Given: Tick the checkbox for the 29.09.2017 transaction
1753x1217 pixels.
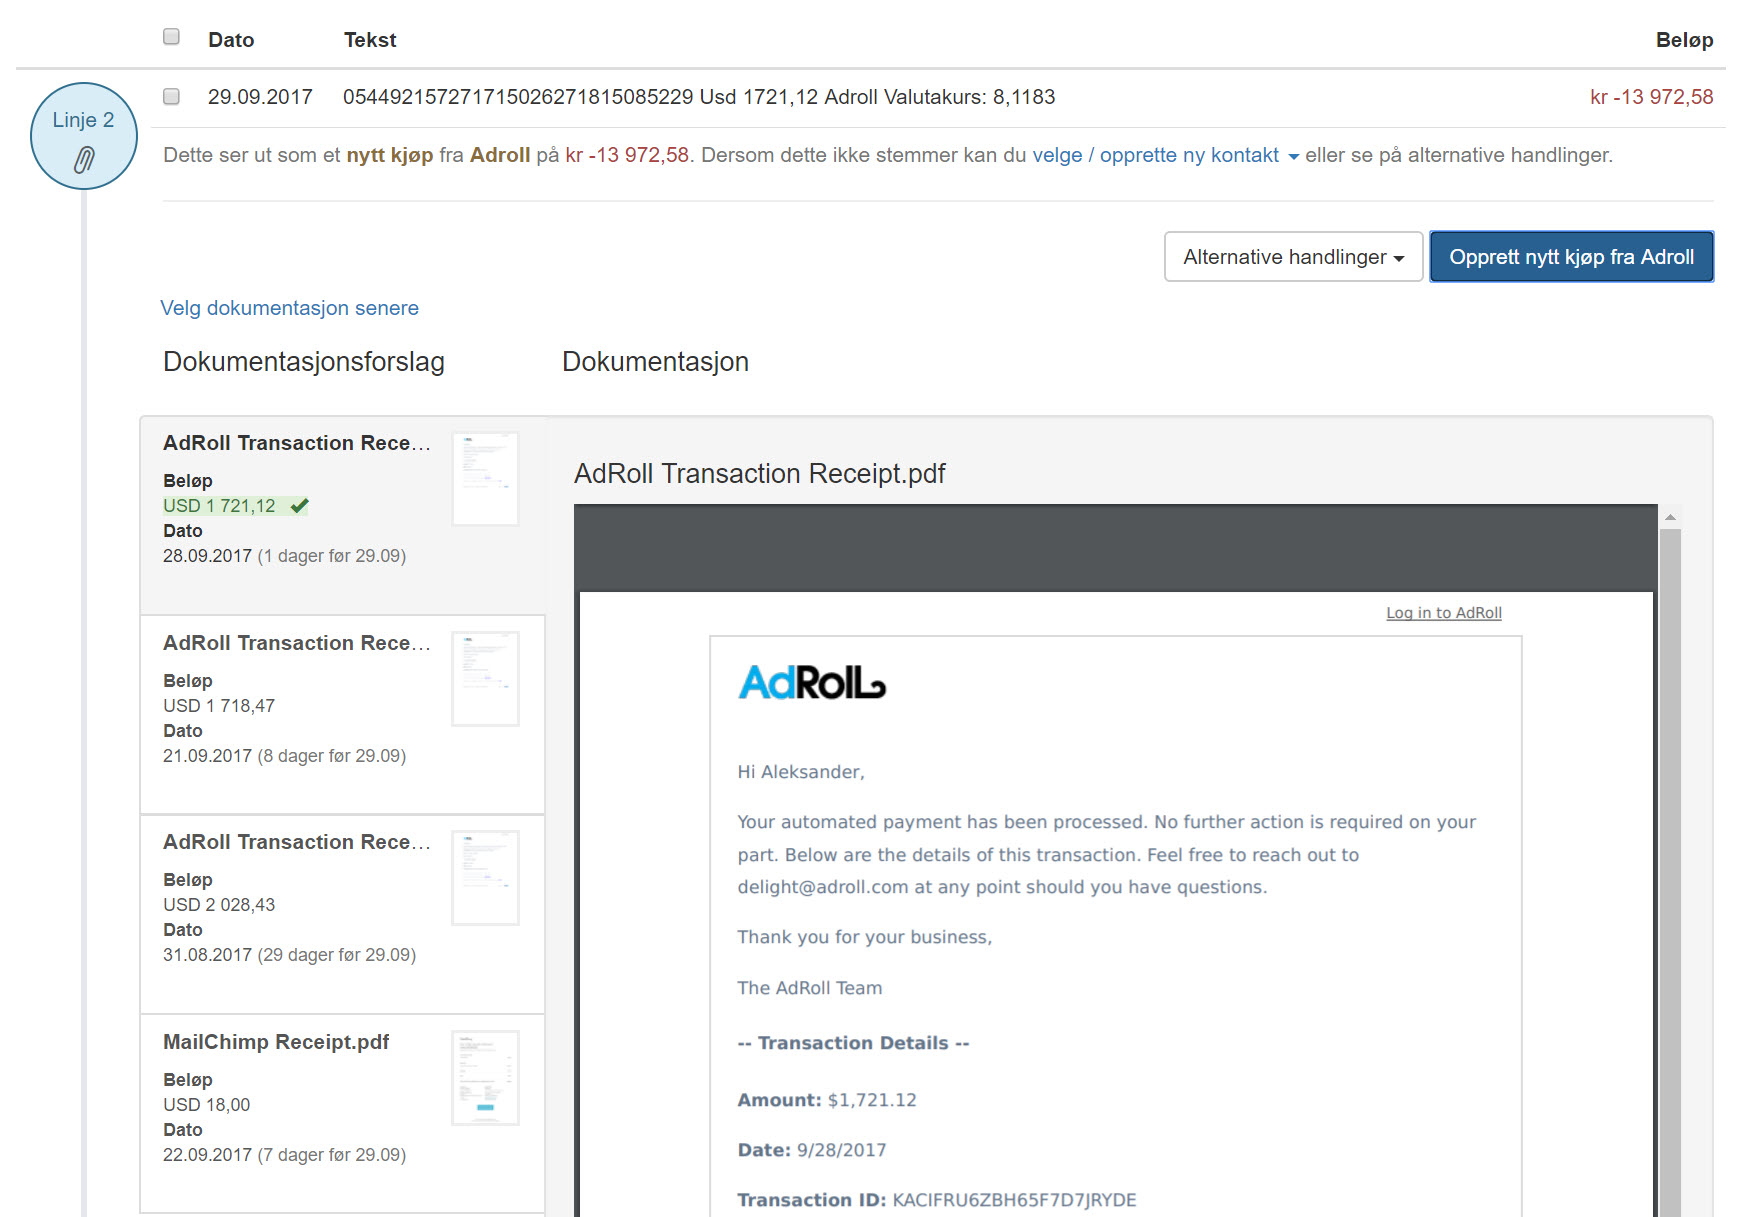Looking at the screenshot, I should (x=172, y=96).
